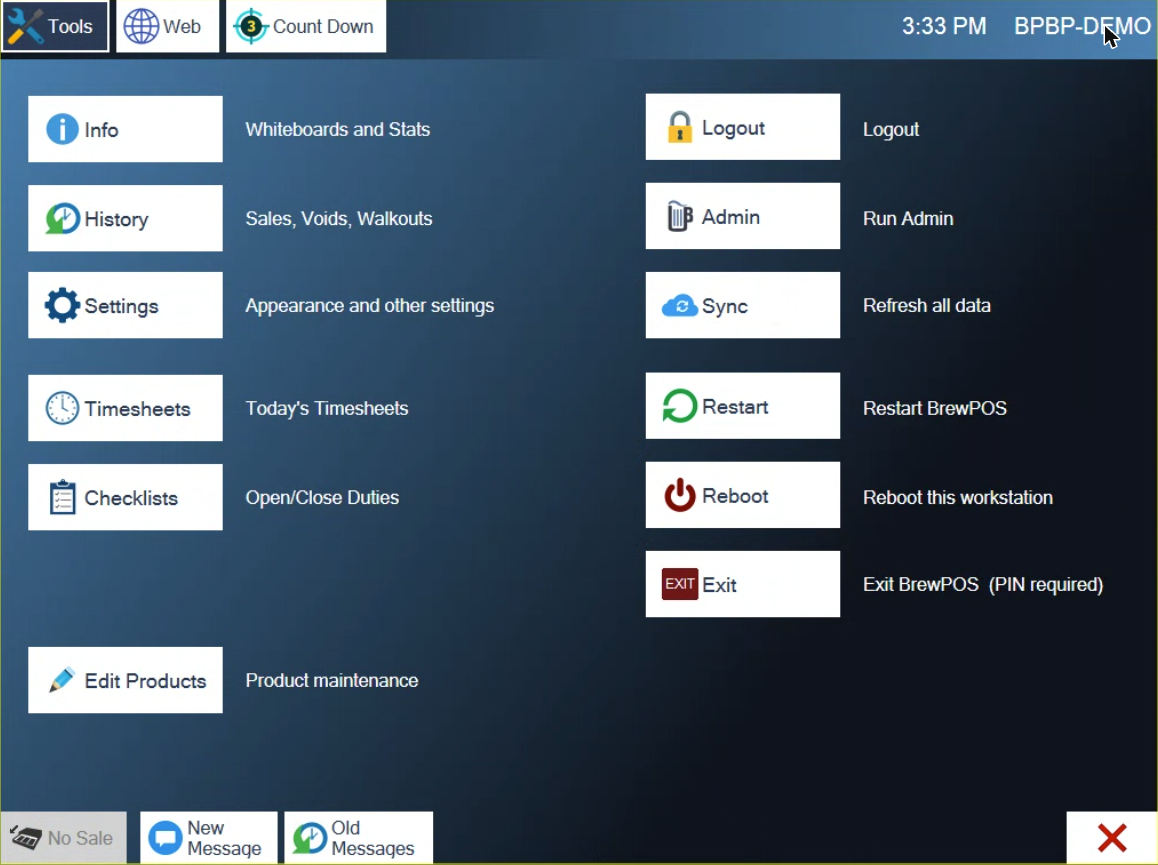
Task: Click the 'Today's Timesheets' text
Action: click(326, 408)
